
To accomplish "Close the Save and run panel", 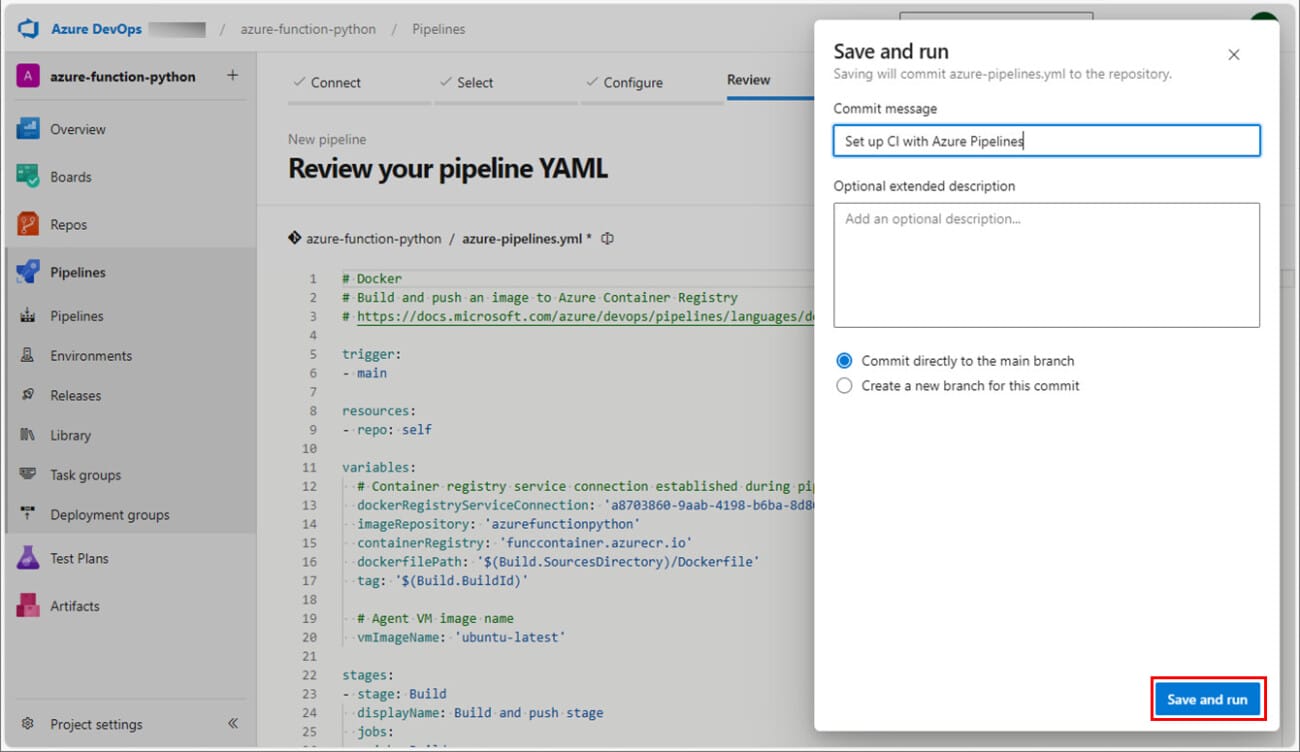I will pos(1233,54).
